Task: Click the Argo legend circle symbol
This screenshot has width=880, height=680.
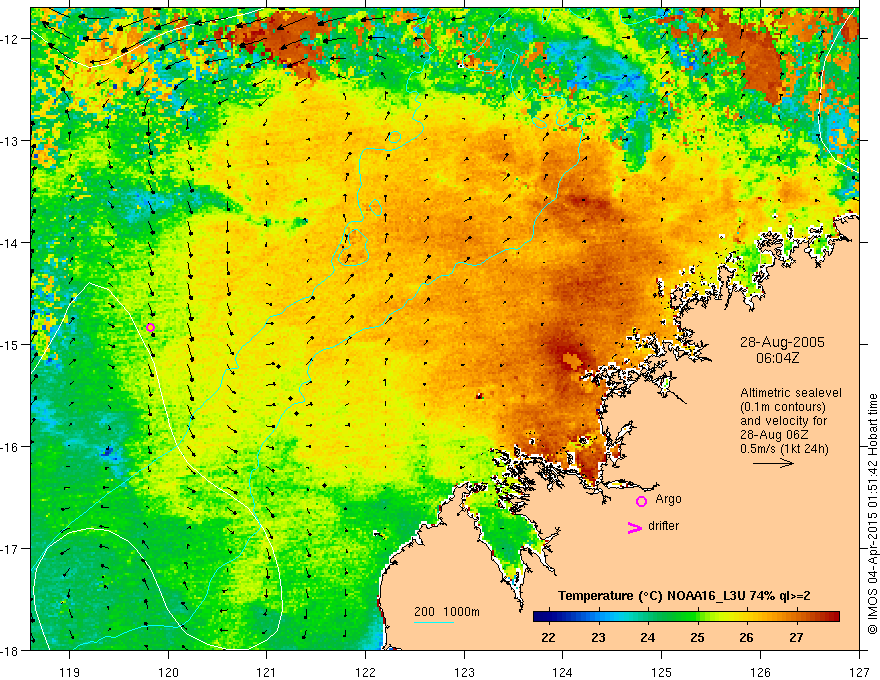Action: coord(641,502)
